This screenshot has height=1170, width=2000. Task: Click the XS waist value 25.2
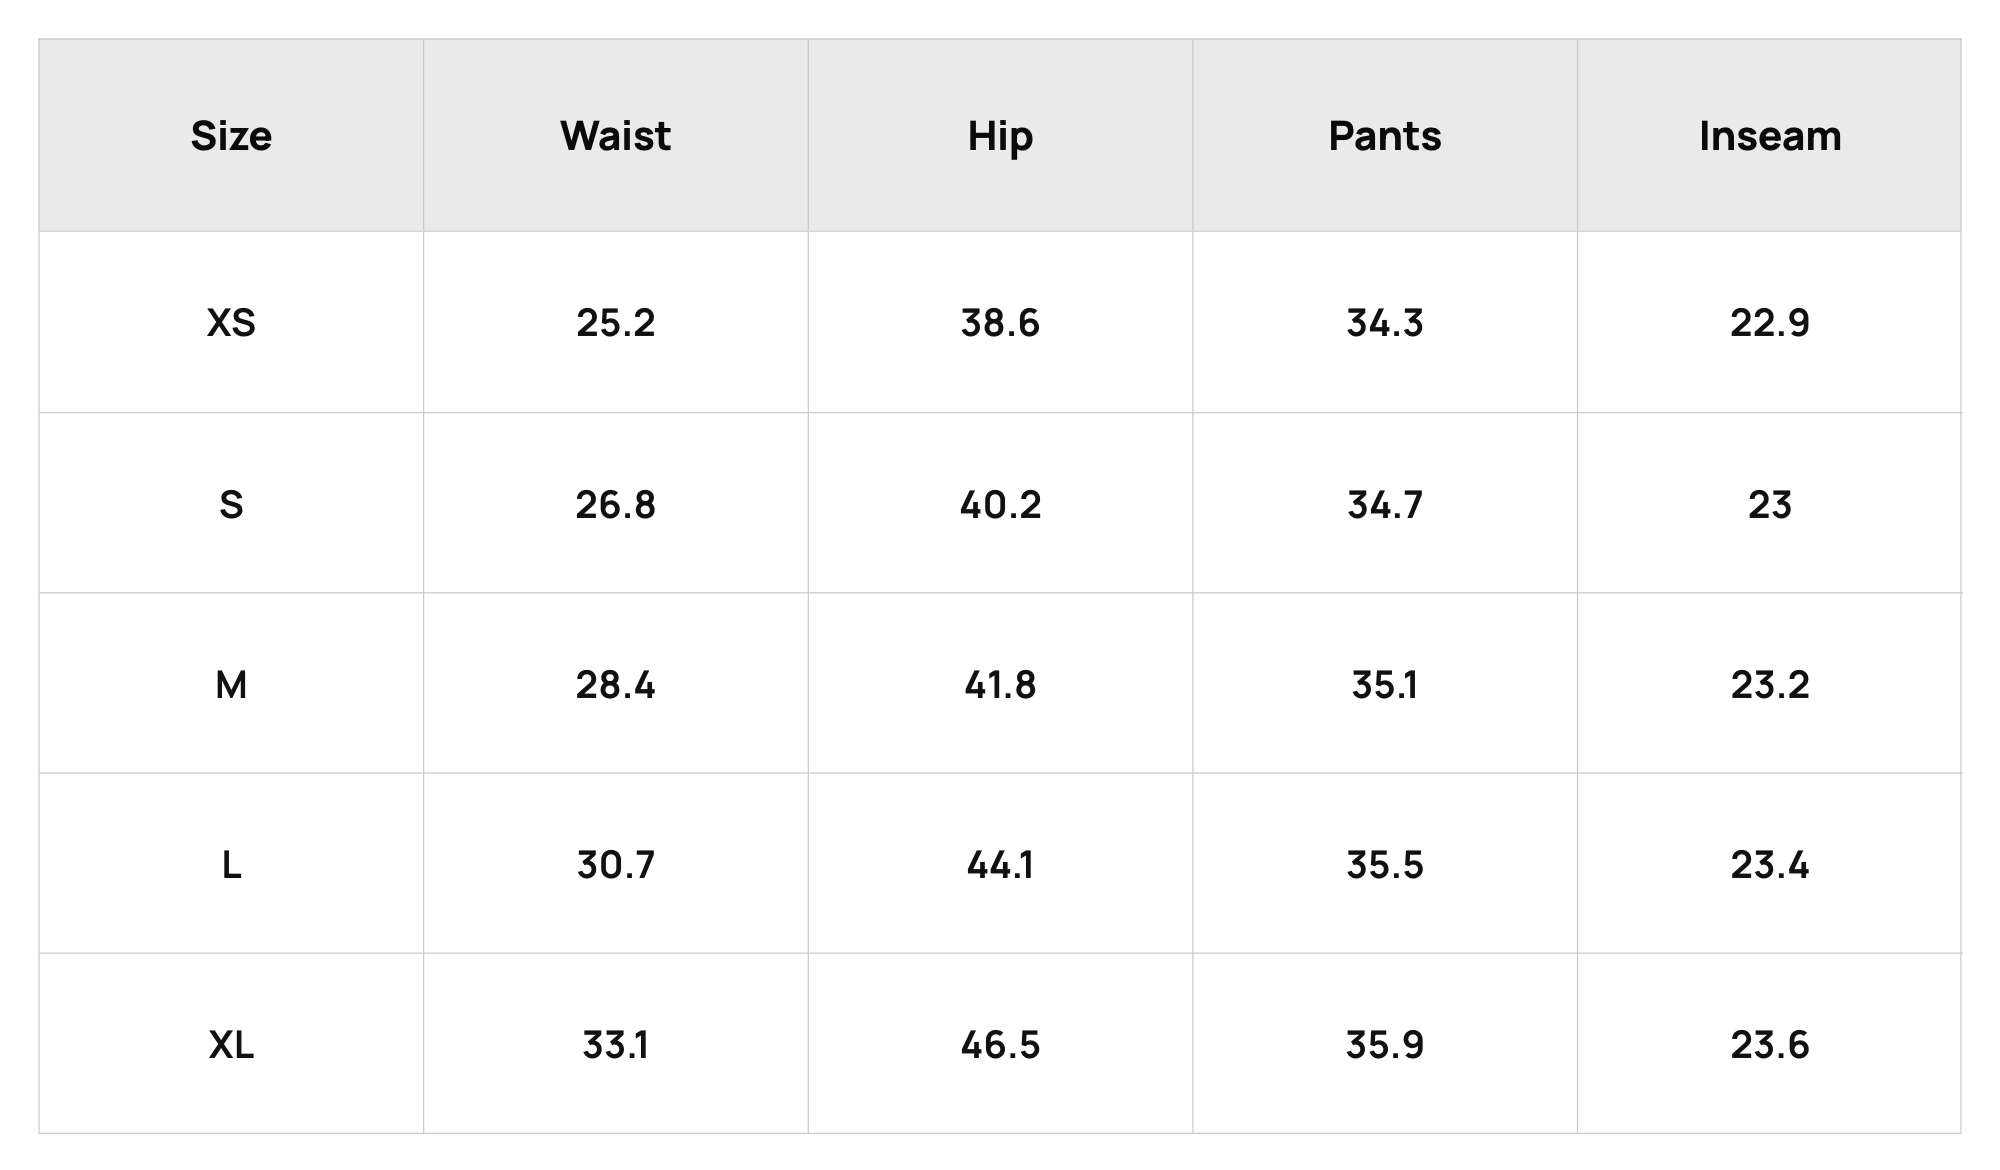(x=615, y=323)
